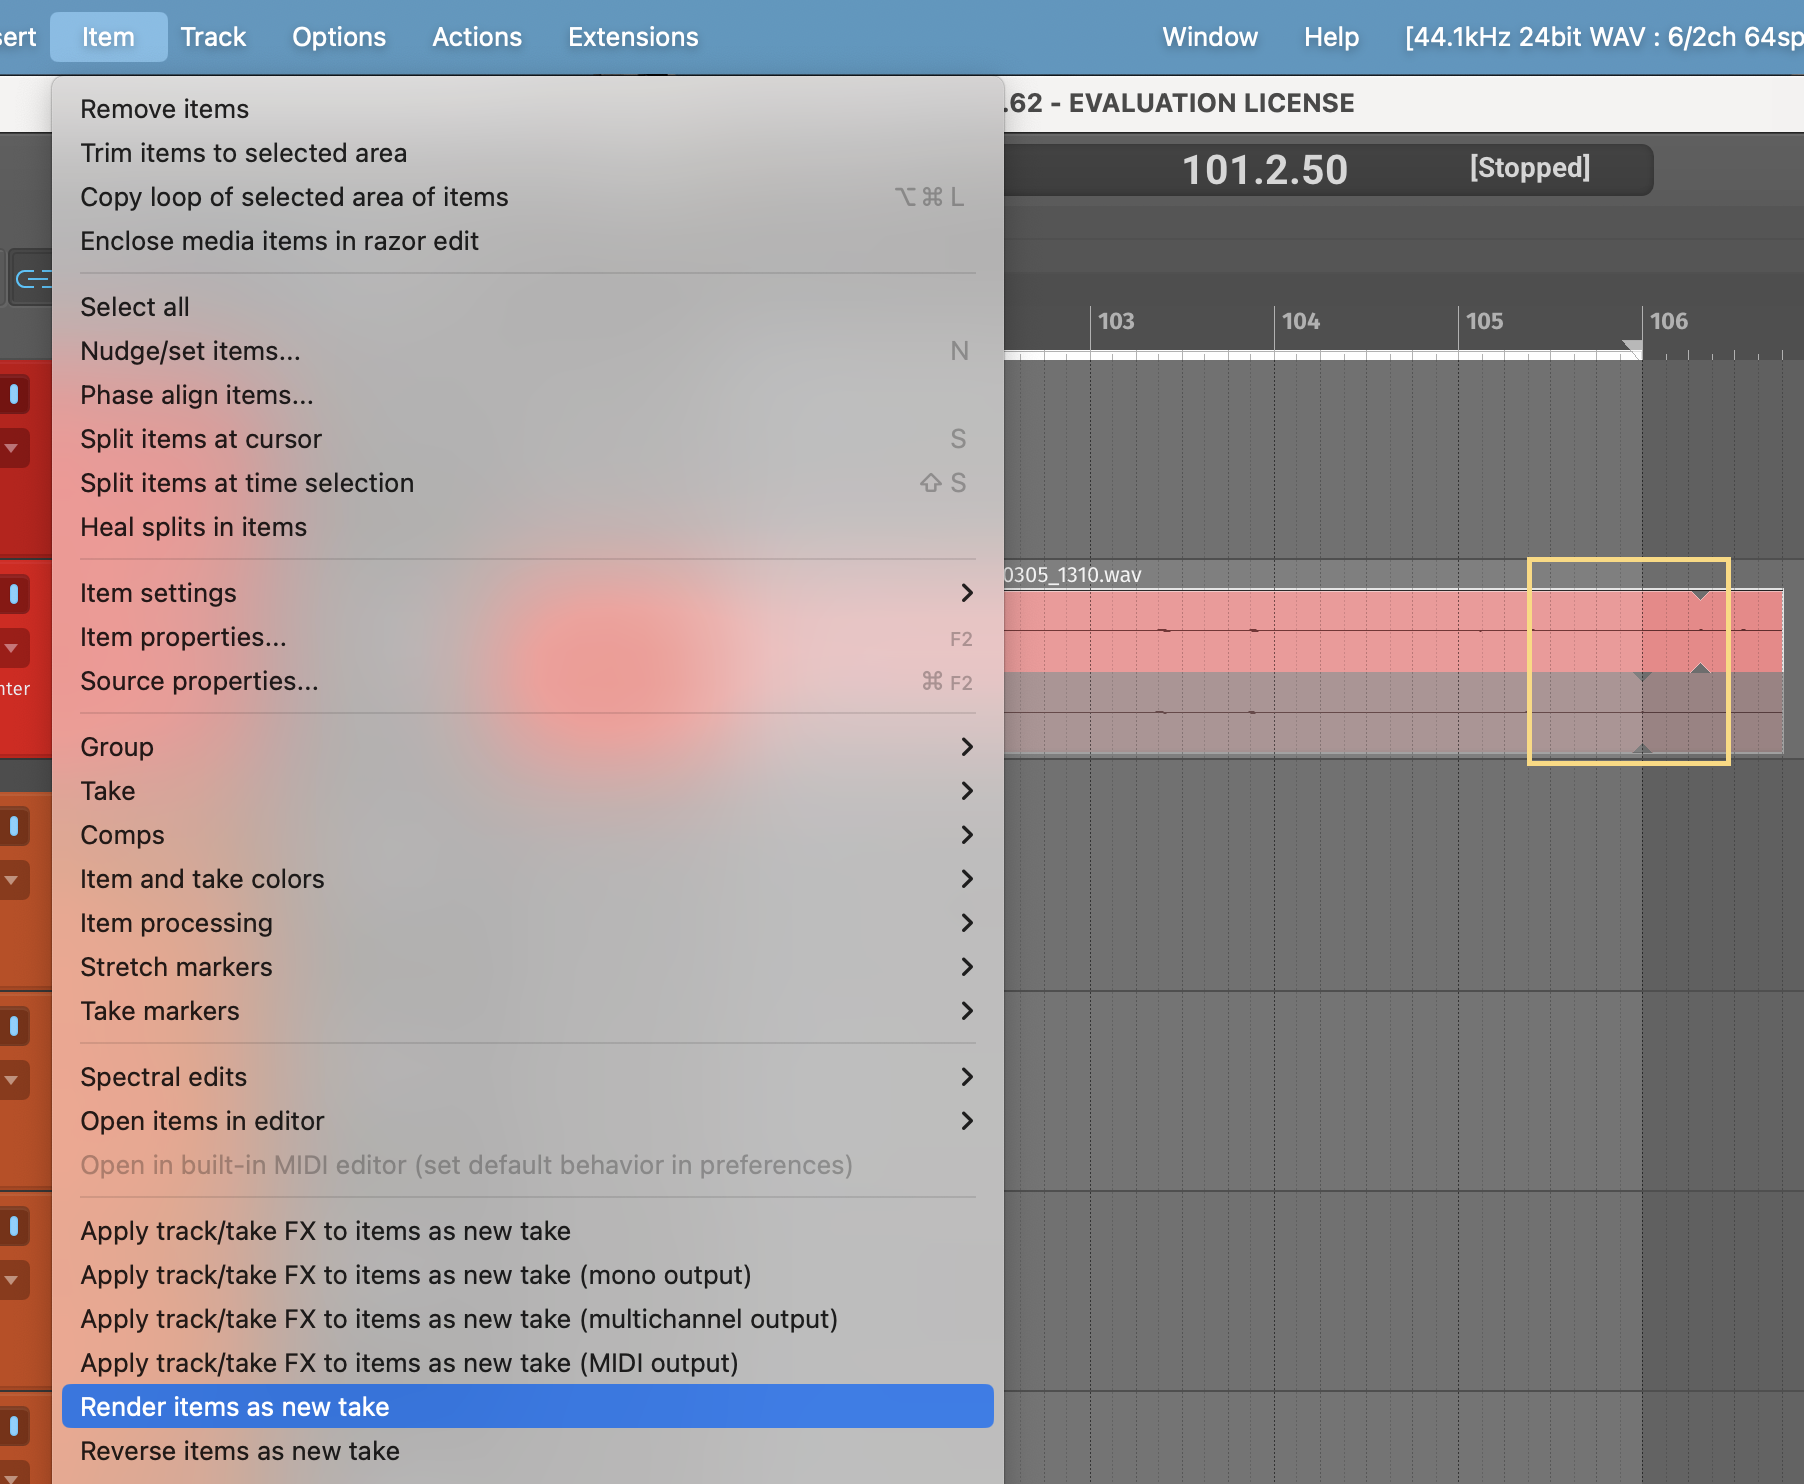Toggle the blue pill button on the topmost red track

click(x=14, y=394)
